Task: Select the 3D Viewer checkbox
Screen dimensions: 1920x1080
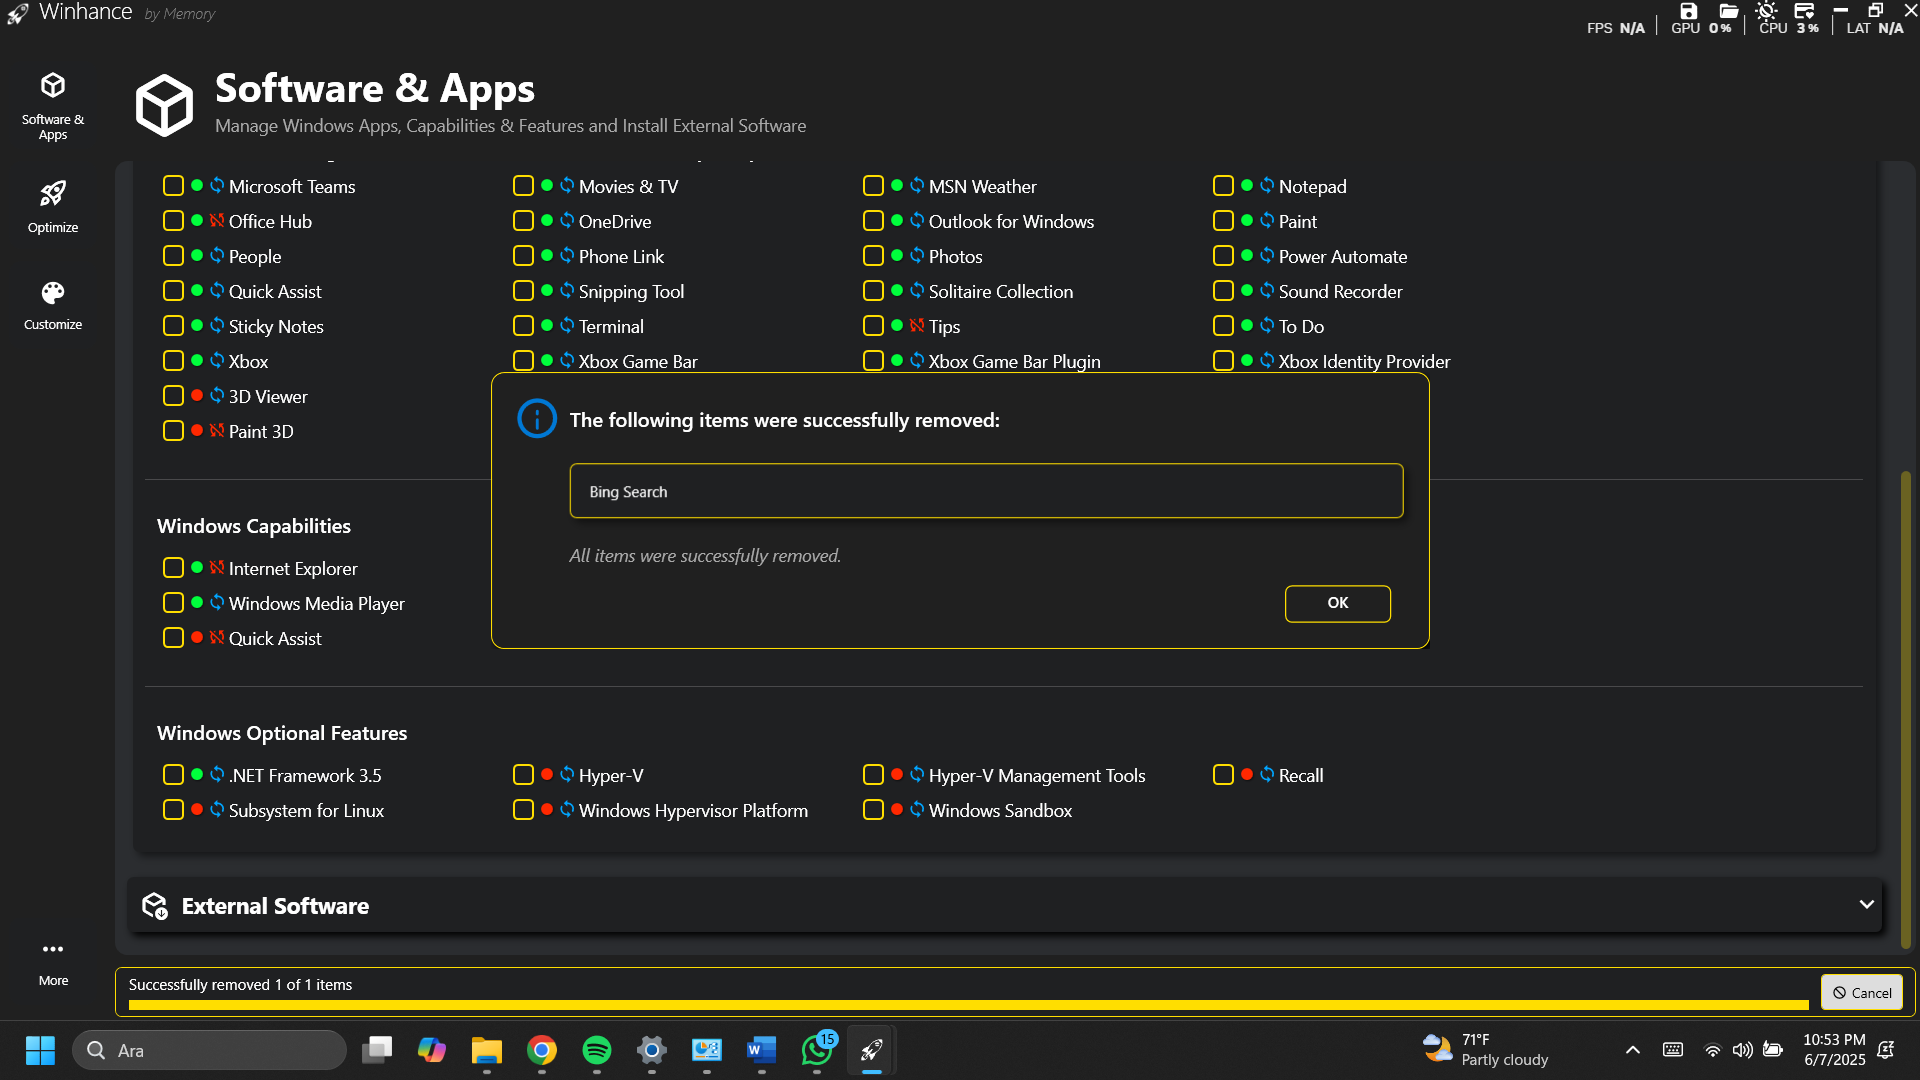Action: (x=173, y=396)
